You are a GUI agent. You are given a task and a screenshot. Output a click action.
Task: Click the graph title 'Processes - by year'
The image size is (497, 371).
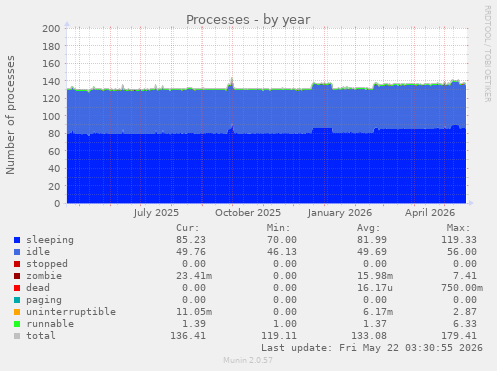[248, 20]
